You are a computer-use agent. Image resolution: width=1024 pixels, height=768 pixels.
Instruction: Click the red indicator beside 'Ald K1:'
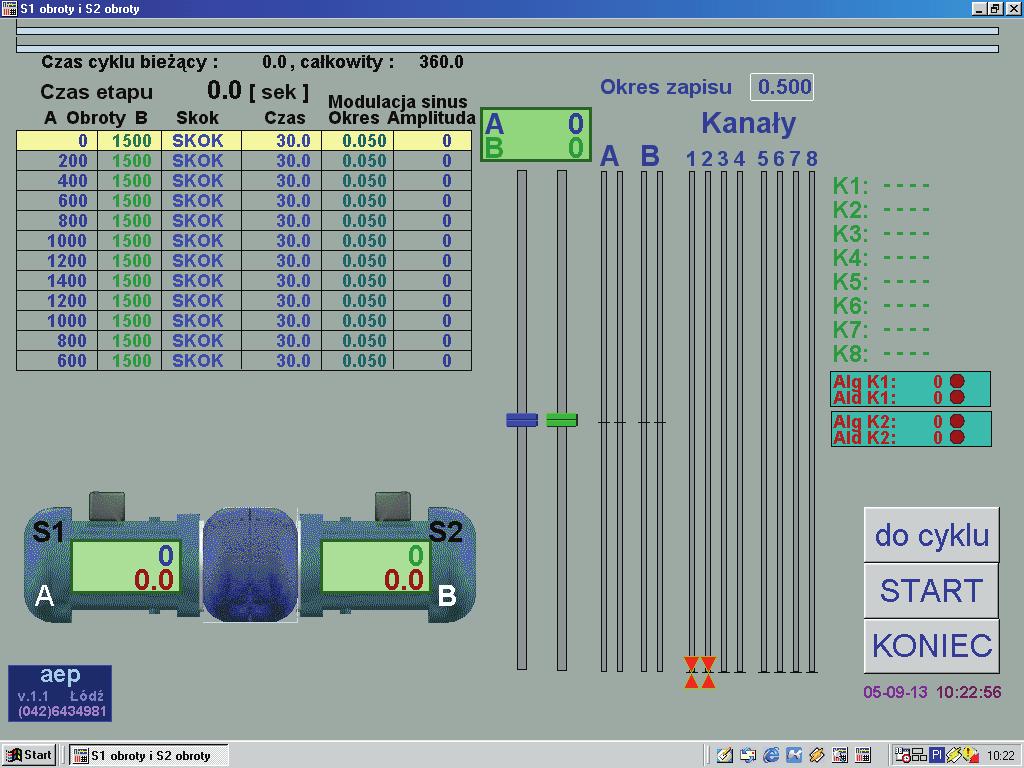tap(957, 397)
